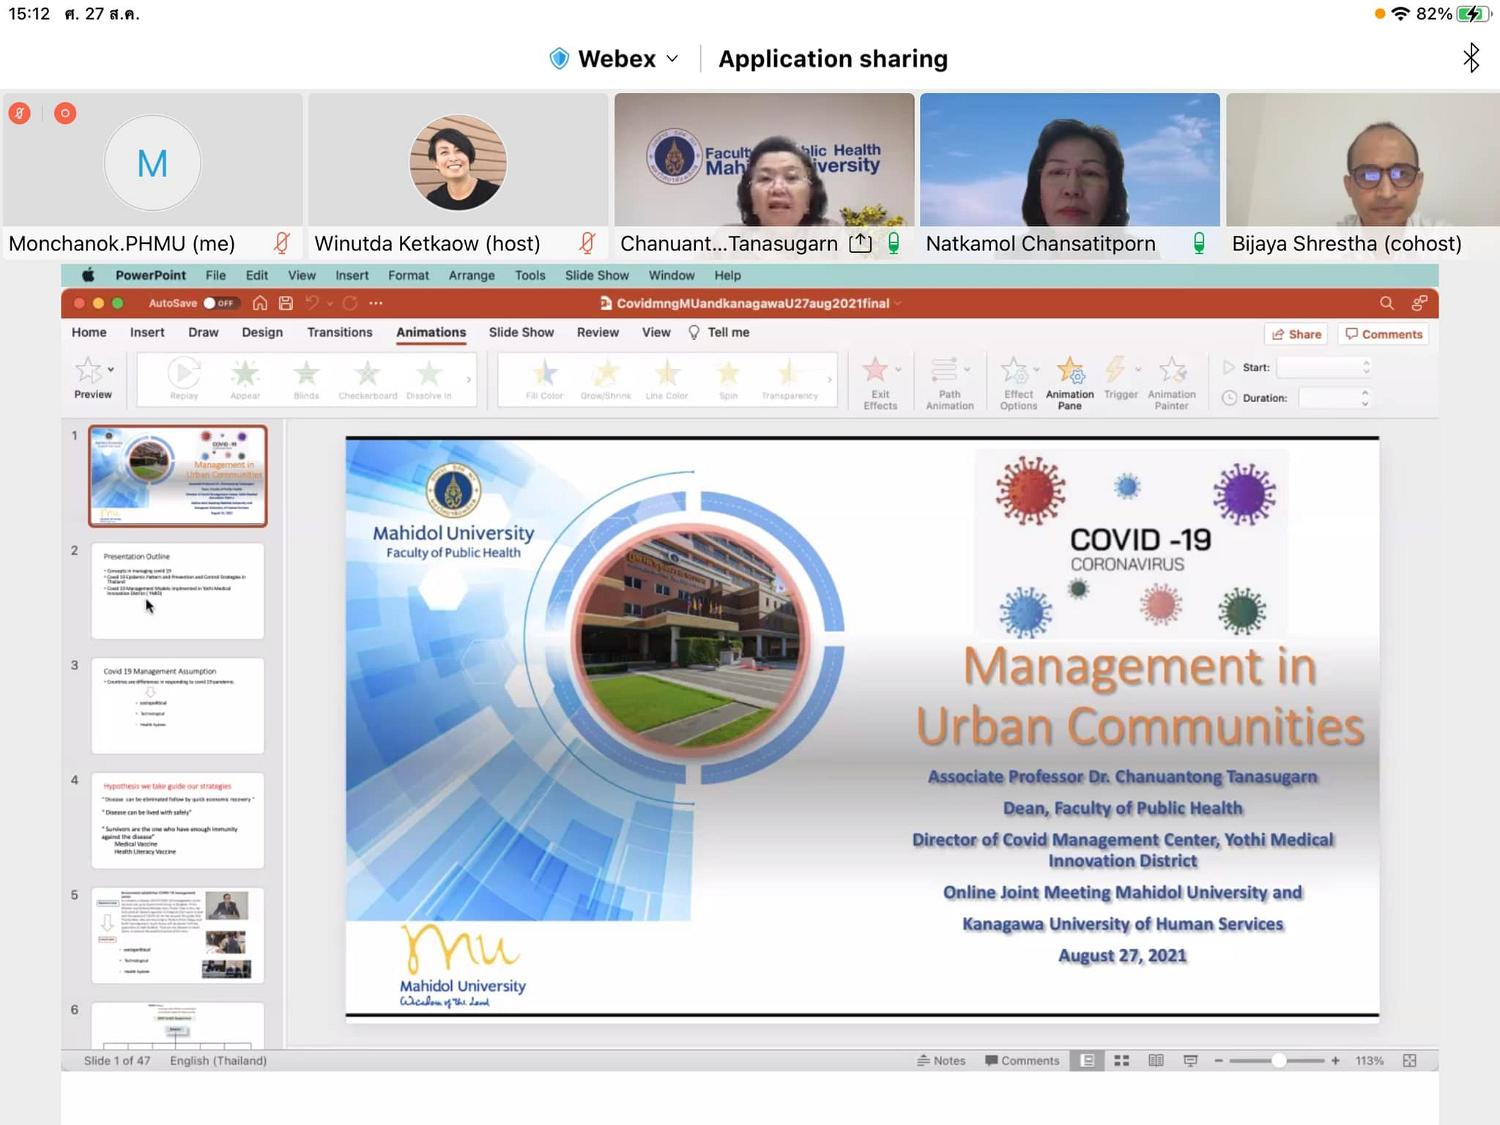The image size is (1500, 1125).
Task: Click the fit slide to window icon
Action: point(1410,1060)
